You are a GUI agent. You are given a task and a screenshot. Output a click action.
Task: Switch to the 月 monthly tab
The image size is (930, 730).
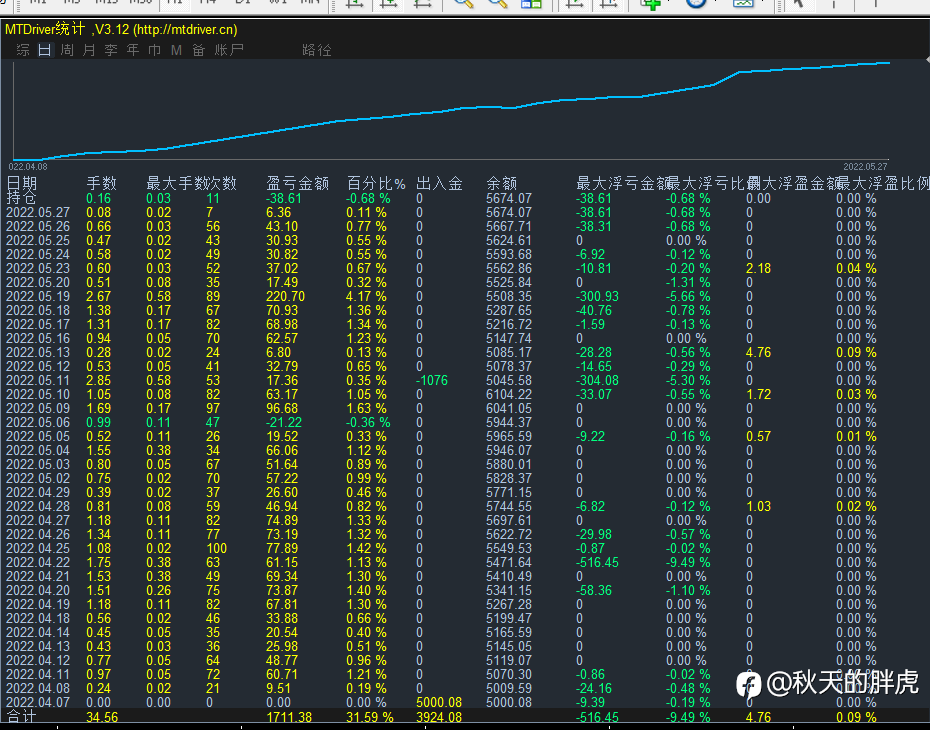89,50
